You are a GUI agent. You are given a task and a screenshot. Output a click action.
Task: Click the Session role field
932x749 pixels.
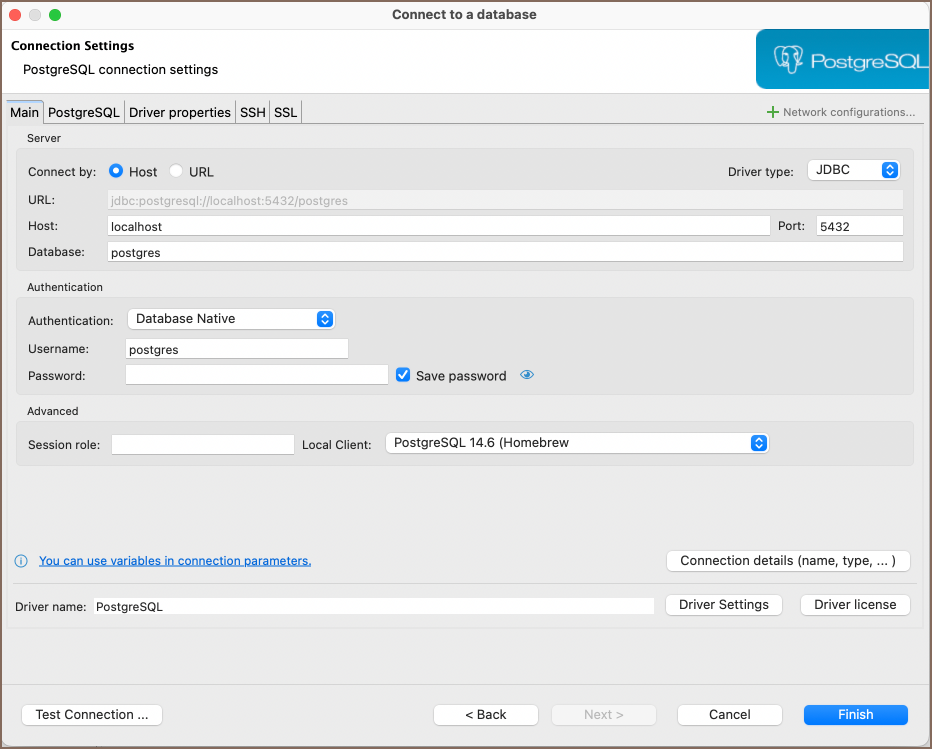coord(203,445)
